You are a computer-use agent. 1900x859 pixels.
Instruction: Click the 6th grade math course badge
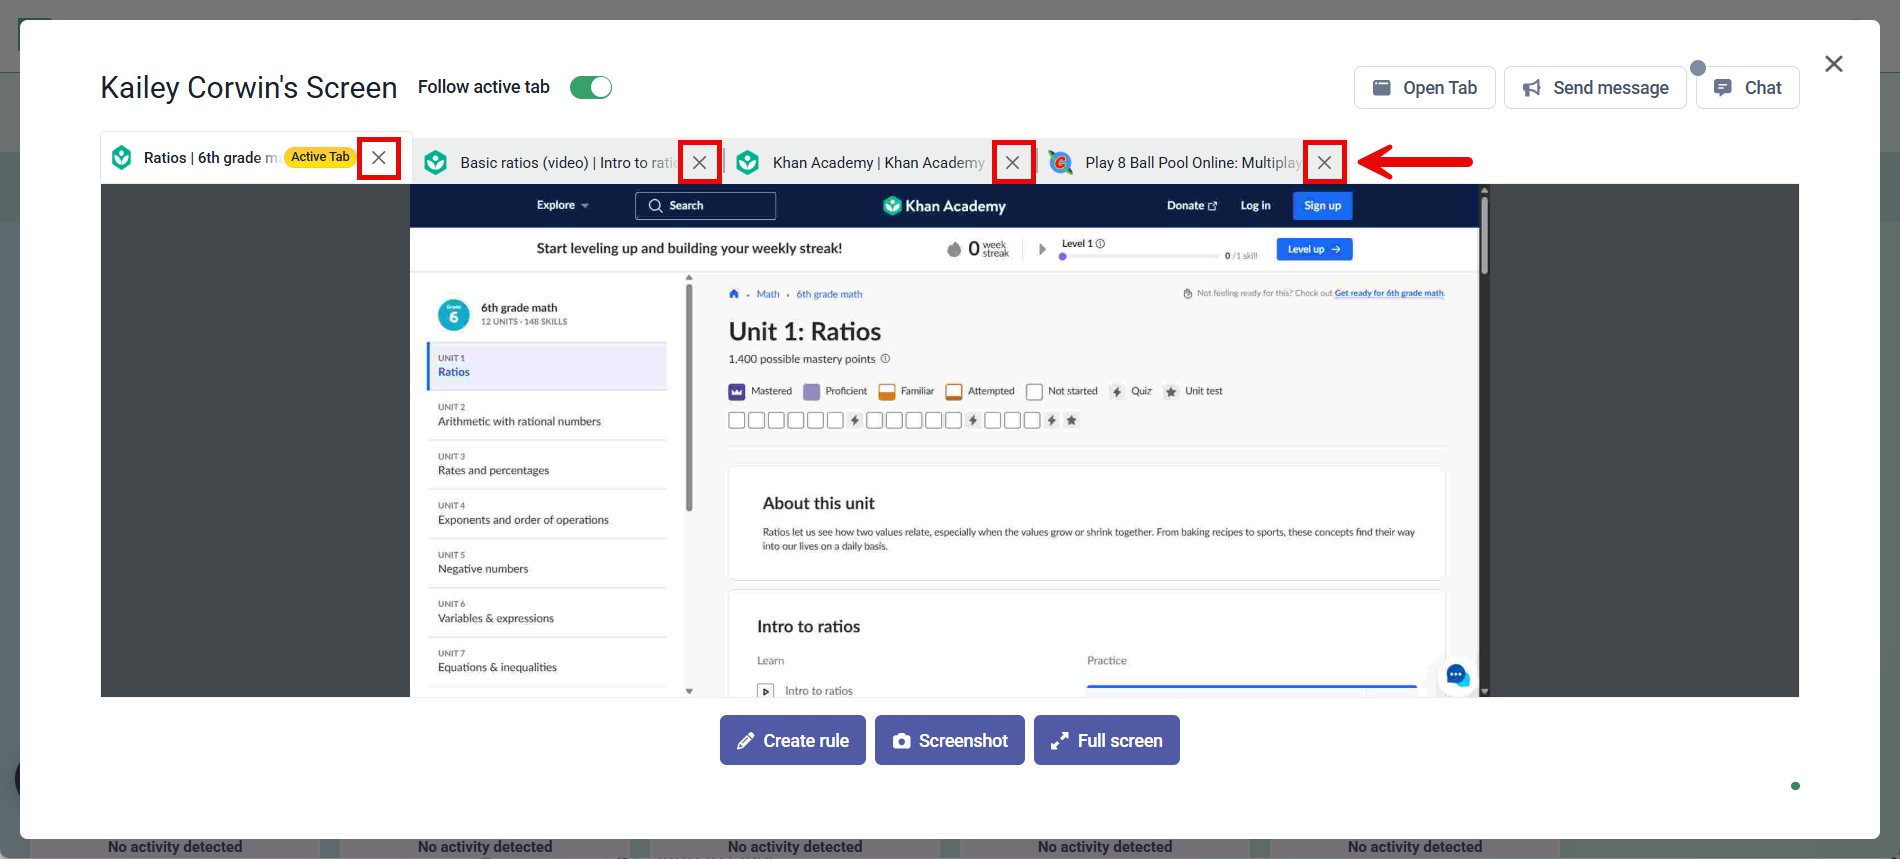(454, 314)
